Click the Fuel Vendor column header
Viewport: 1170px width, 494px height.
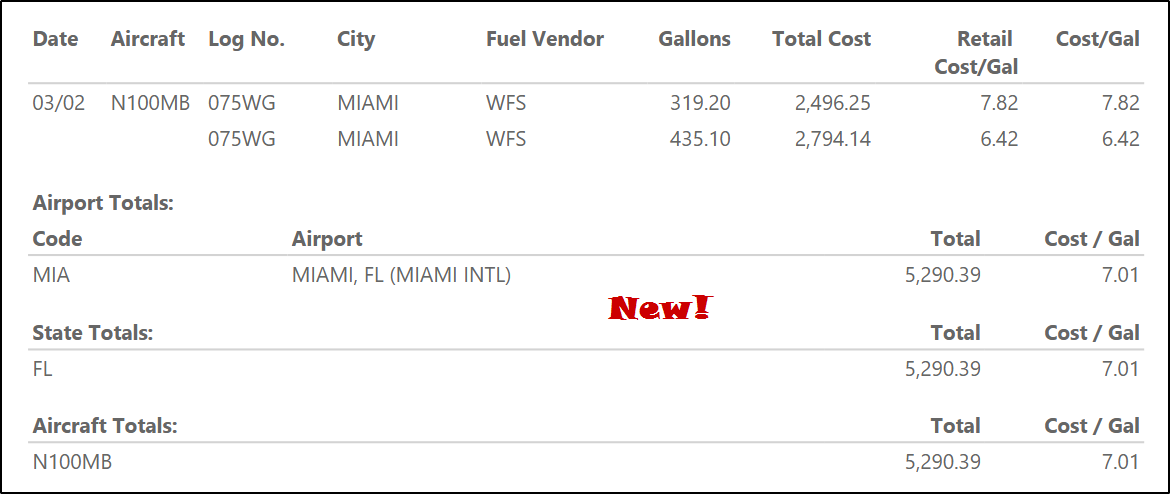[545, 39]
